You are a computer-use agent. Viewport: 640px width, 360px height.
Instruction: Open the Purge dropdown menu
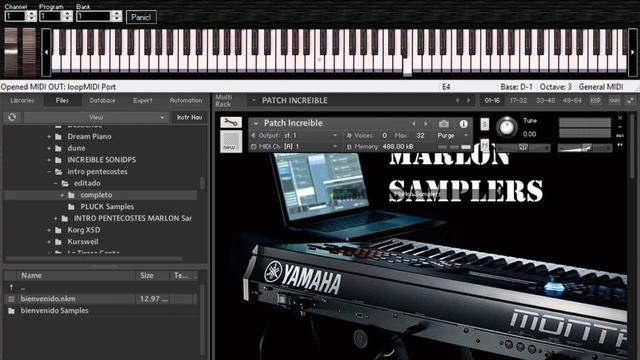click(x=453, y=135)
